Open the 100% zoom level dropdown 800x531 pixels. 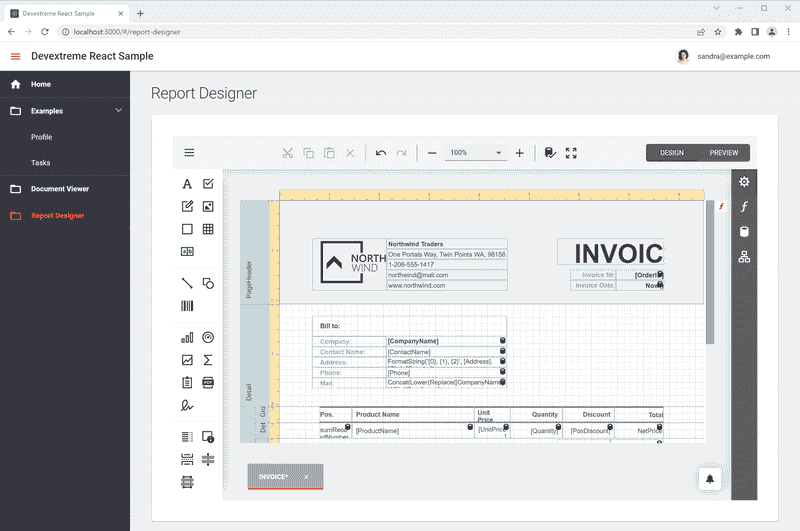click(x=476, y=153)
